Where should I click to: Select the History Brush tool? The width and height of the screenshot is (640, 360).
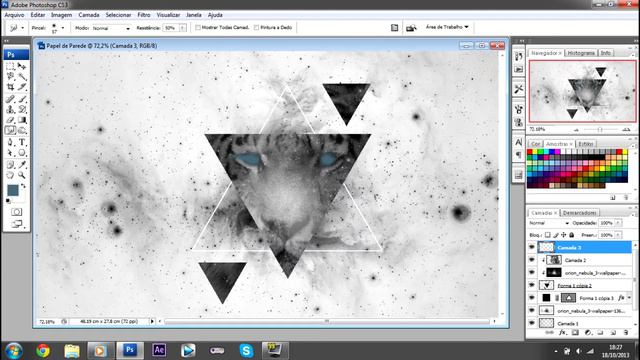[22, 109]
